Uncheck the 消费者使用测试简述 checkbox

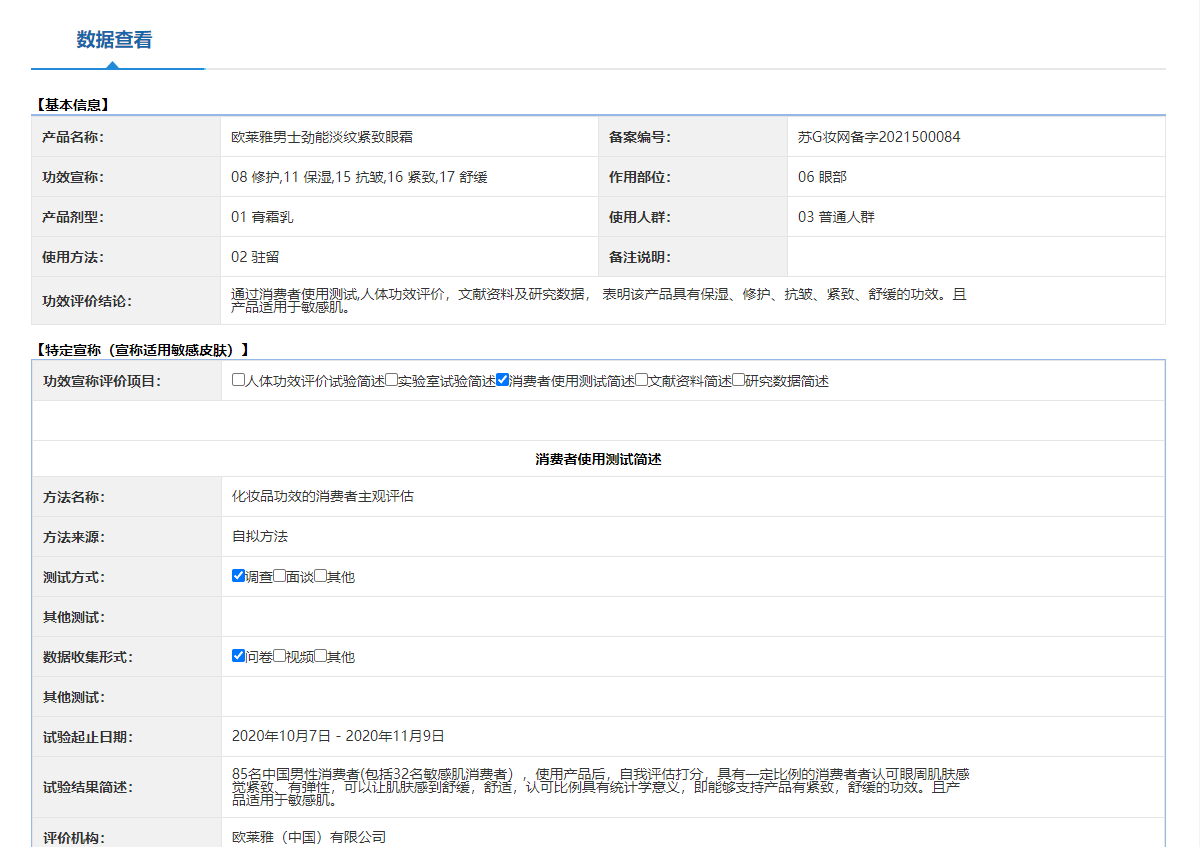(503, 380)
